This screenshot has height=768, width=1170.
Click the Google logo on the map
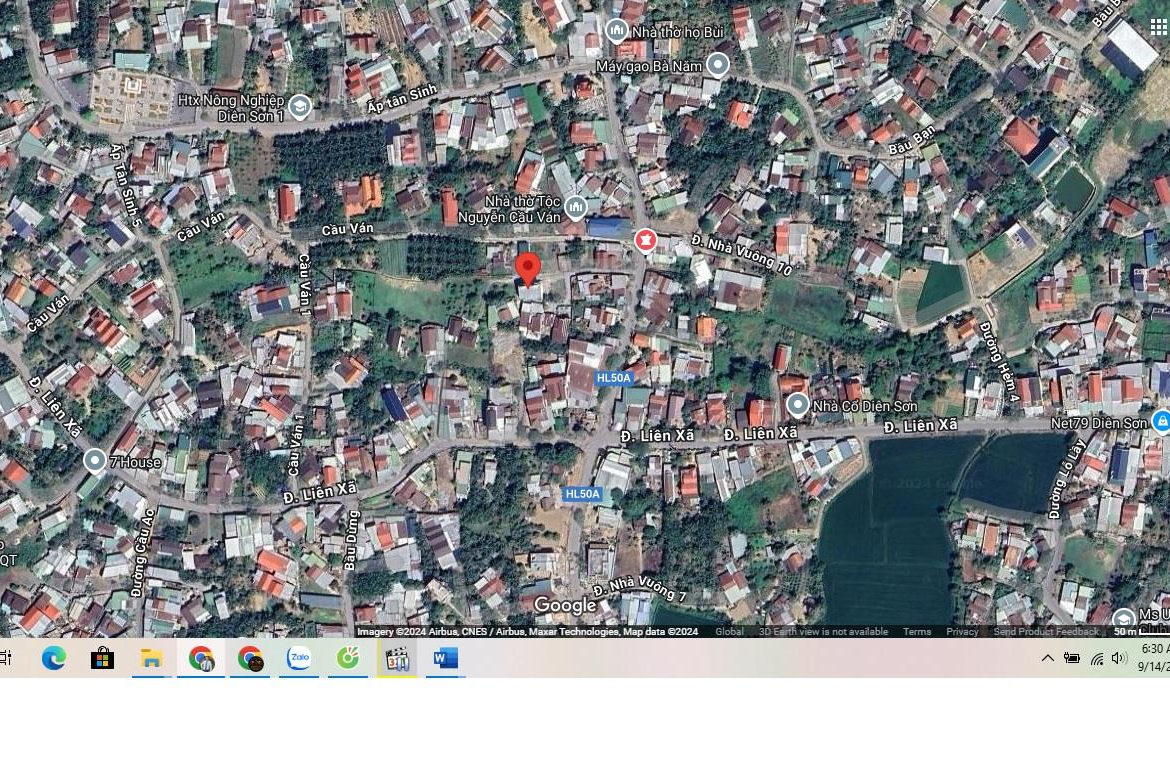[565, 606]
